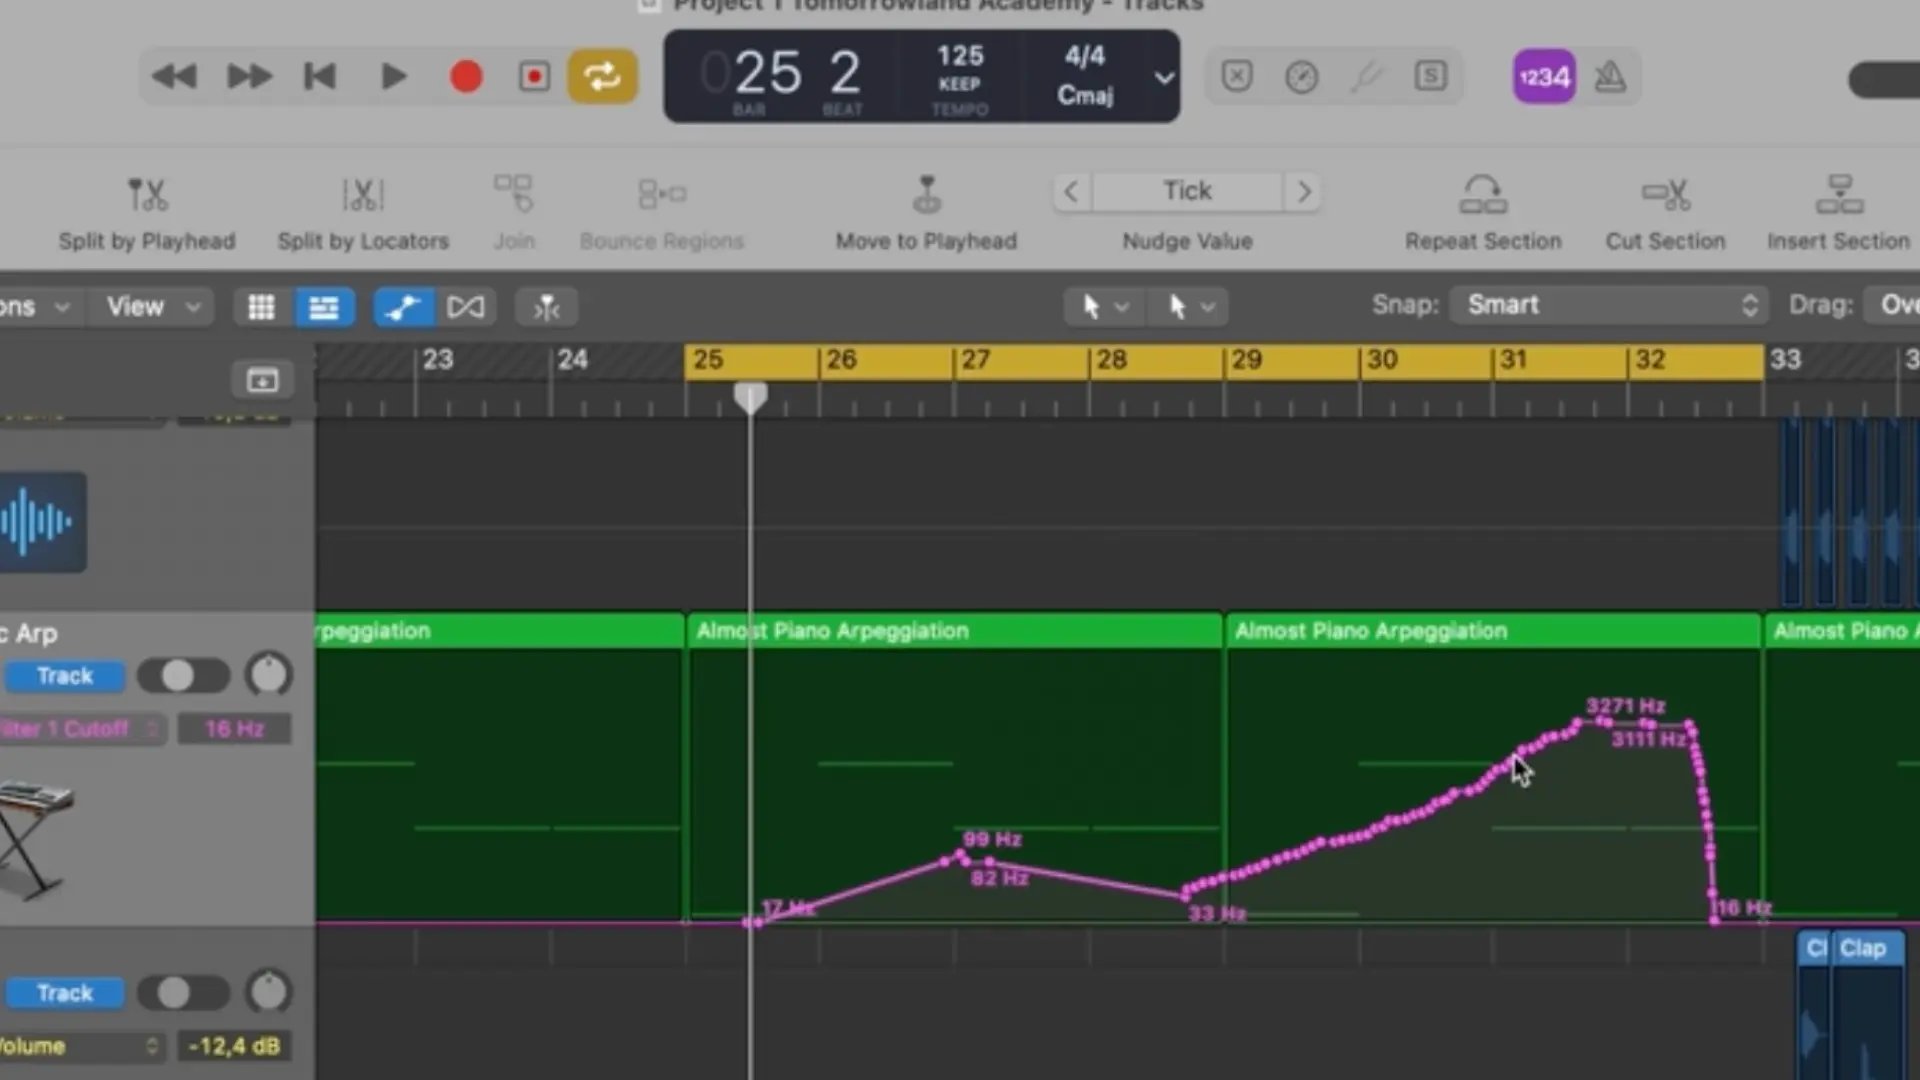1920x1080 pixels.
Task: Click the Capture Recording button
Action: click(x=535, y=77)
